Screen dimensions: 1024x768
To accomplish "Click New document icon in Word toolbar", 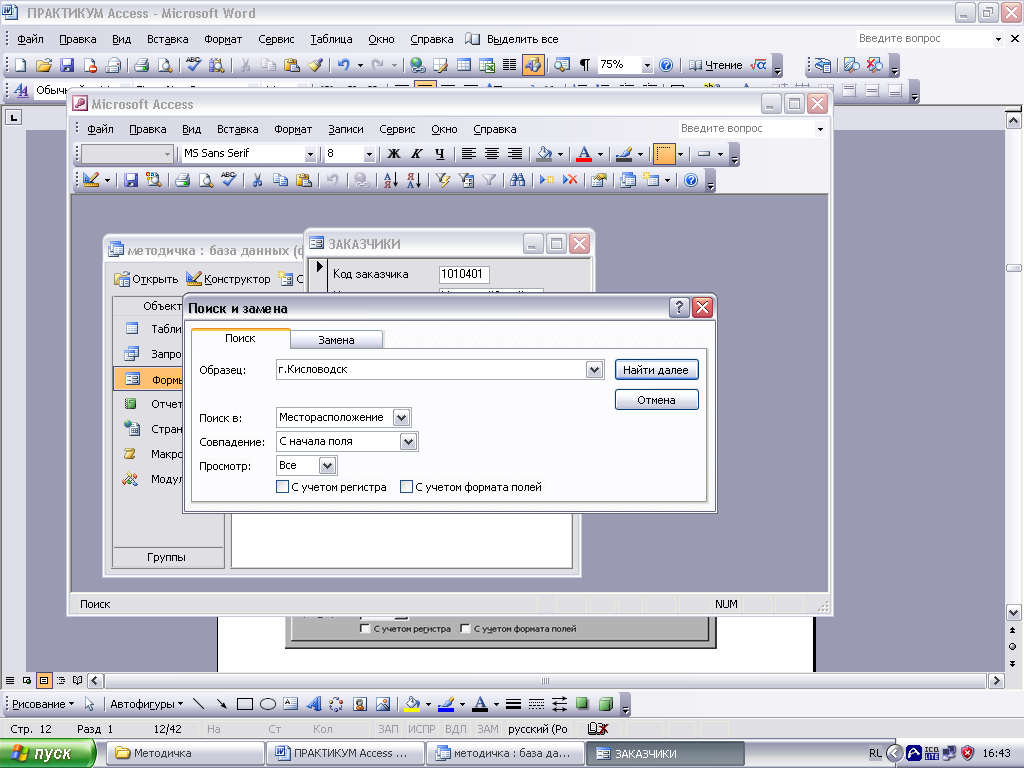I will click(x=20, y=65).
